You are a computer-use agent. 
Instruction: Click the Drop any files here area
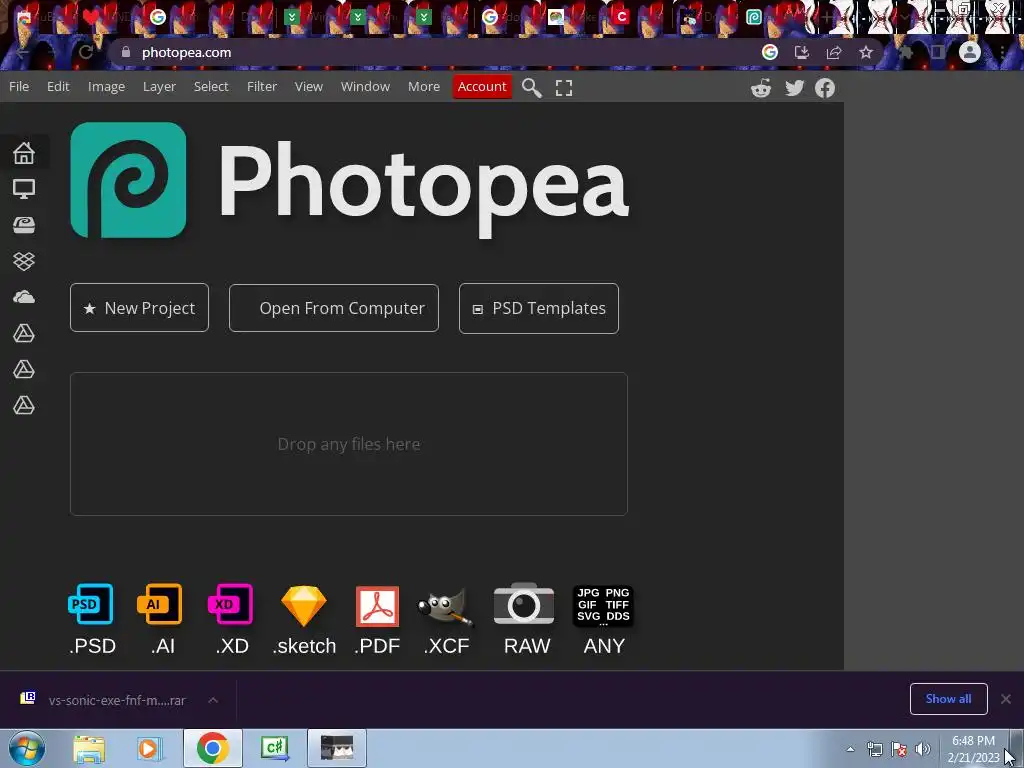pyautogui.click(x=349, y=444)
